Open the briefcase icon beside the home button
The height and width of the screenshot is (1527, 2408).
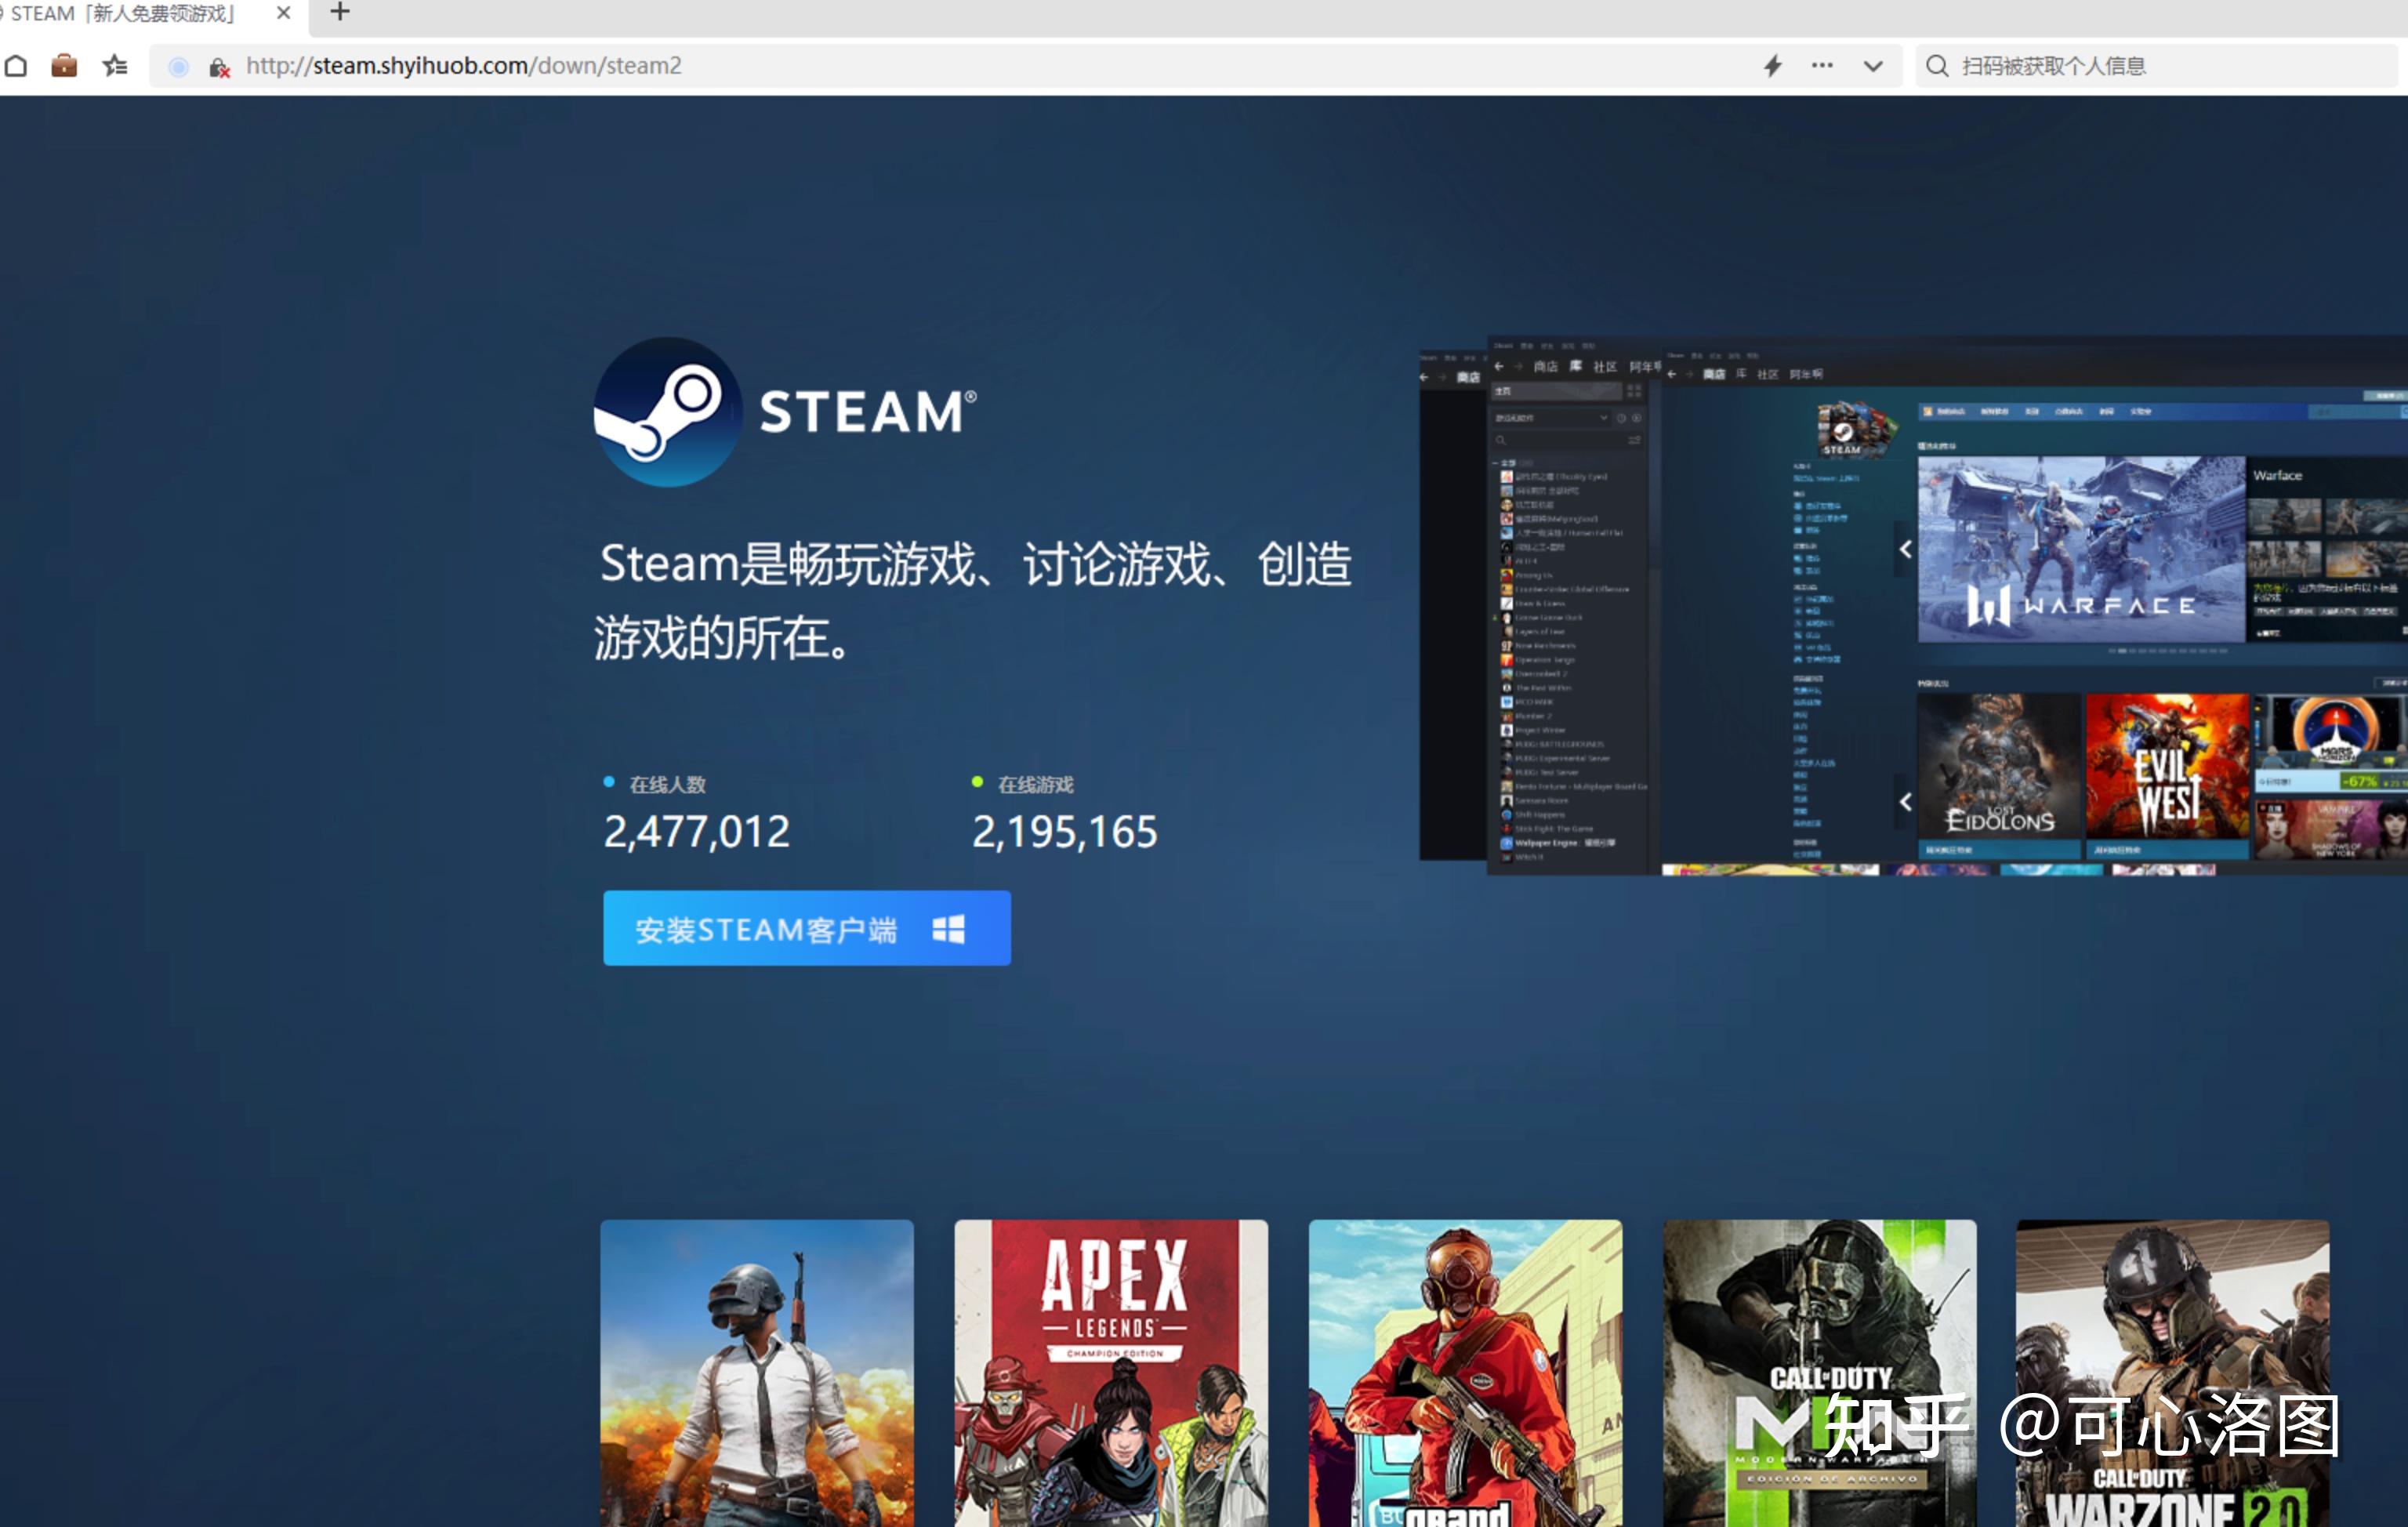64,66
